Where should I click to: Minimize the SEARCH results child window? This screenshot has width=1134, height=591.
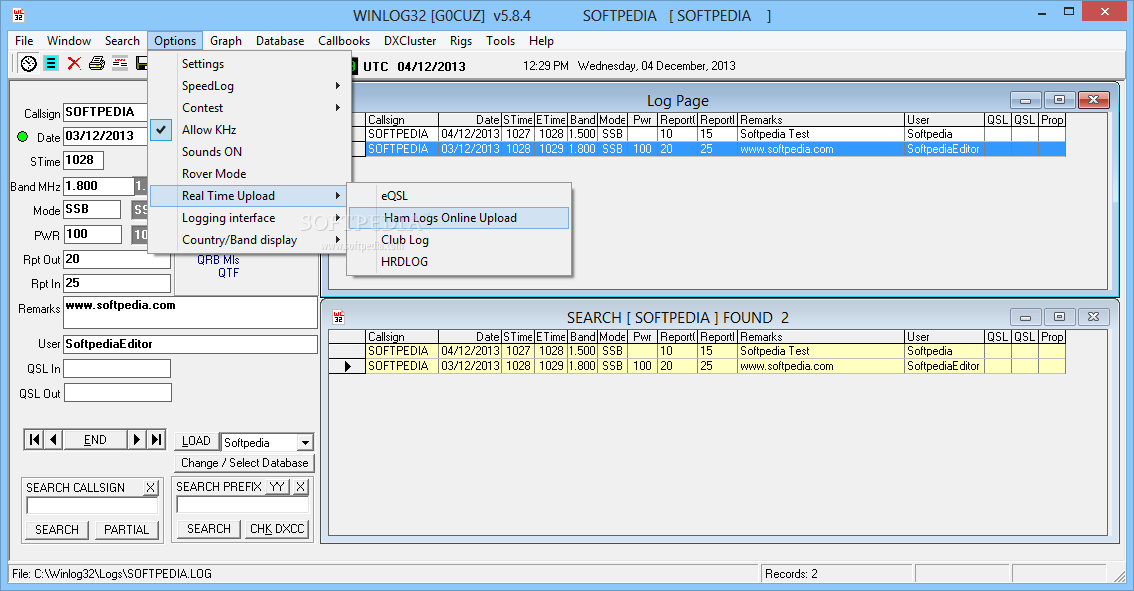1026,317
